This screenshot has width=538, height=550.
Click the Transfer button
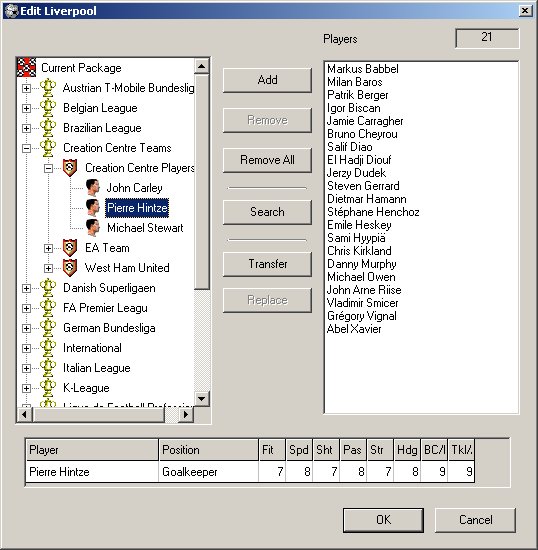(x=267, y=264)
